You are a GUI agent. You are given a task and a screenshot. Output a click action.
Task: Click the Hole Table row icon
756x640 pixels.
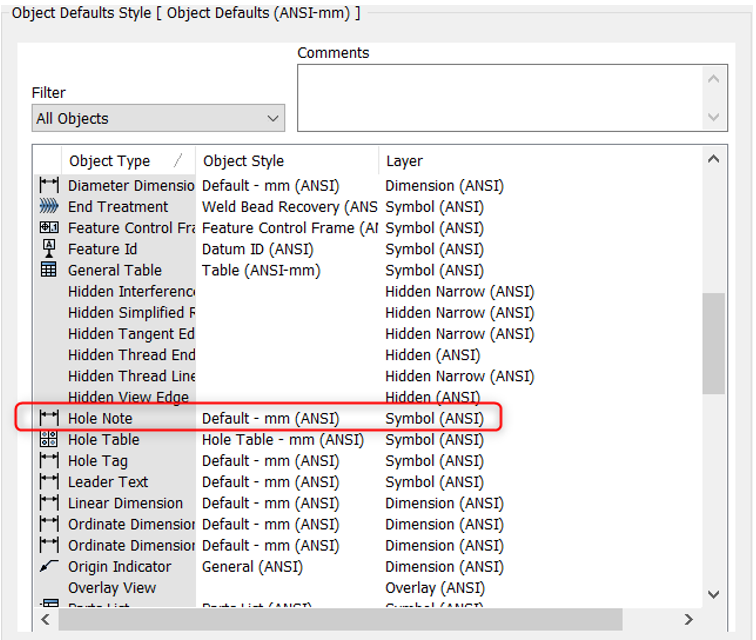coord(49,439)
